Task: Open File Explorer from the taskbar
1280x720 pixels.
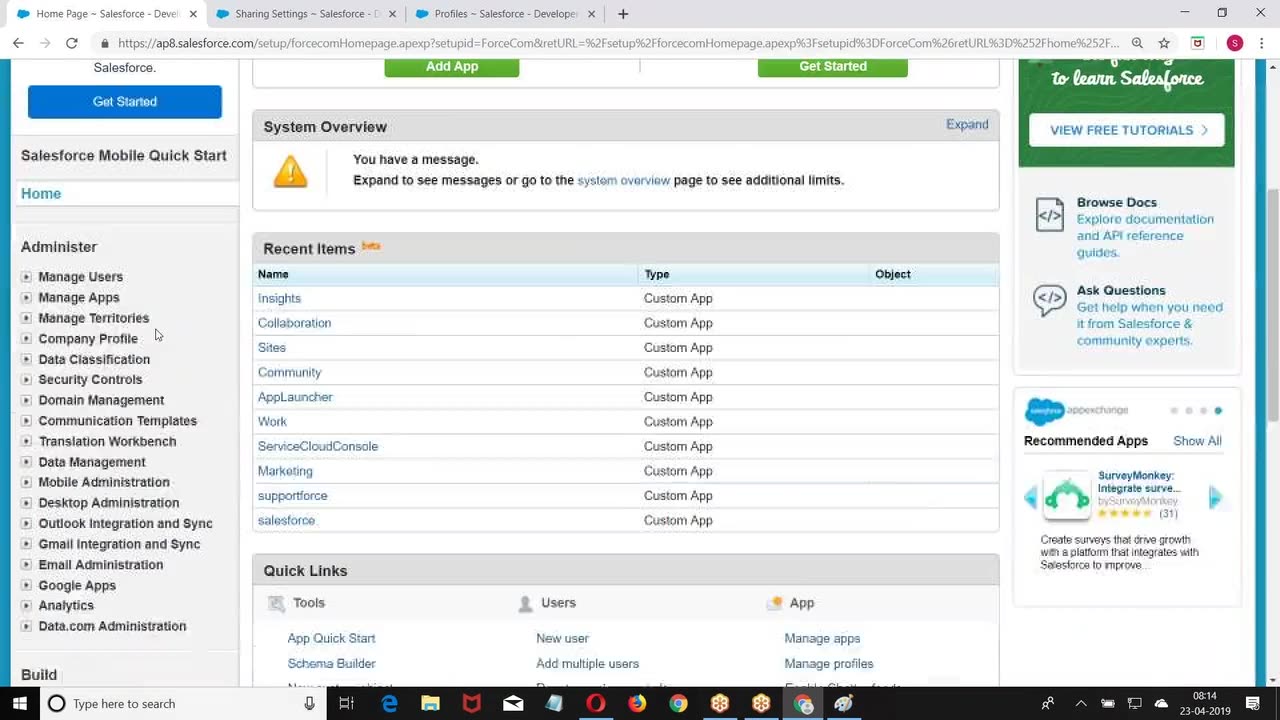Action: pyautogui.click(x=430, y=704)
